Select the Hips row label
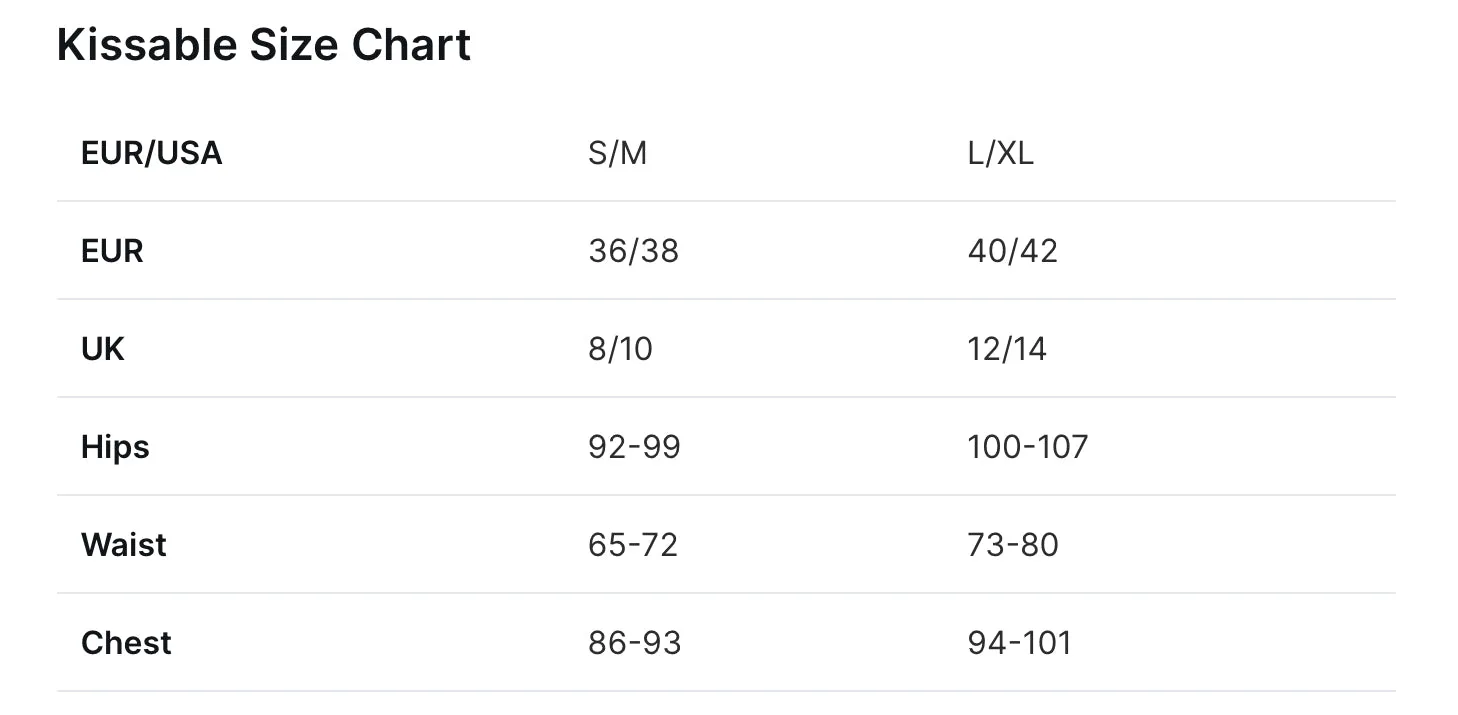Image resolution: width=1458 pixels, height=715 pixels. point(115,447)
